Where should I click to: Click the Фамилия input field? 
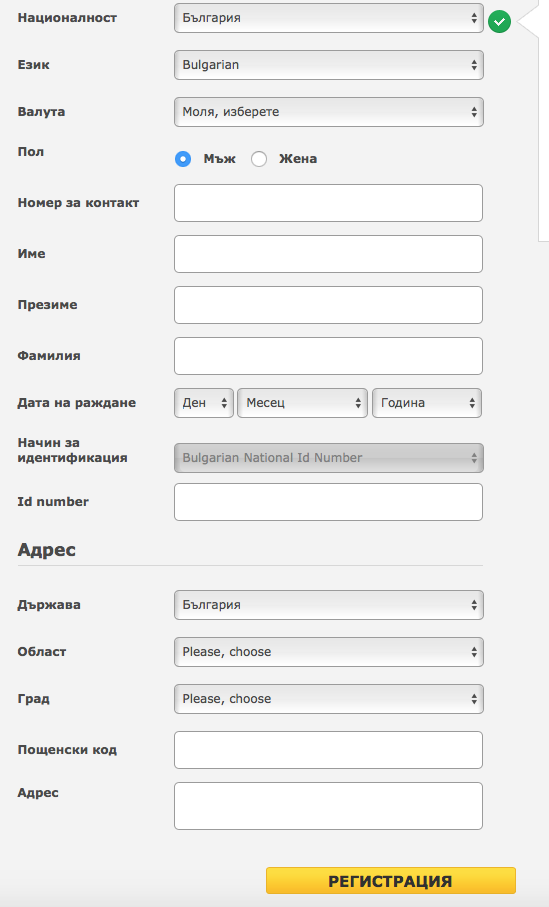click(329, 356)
